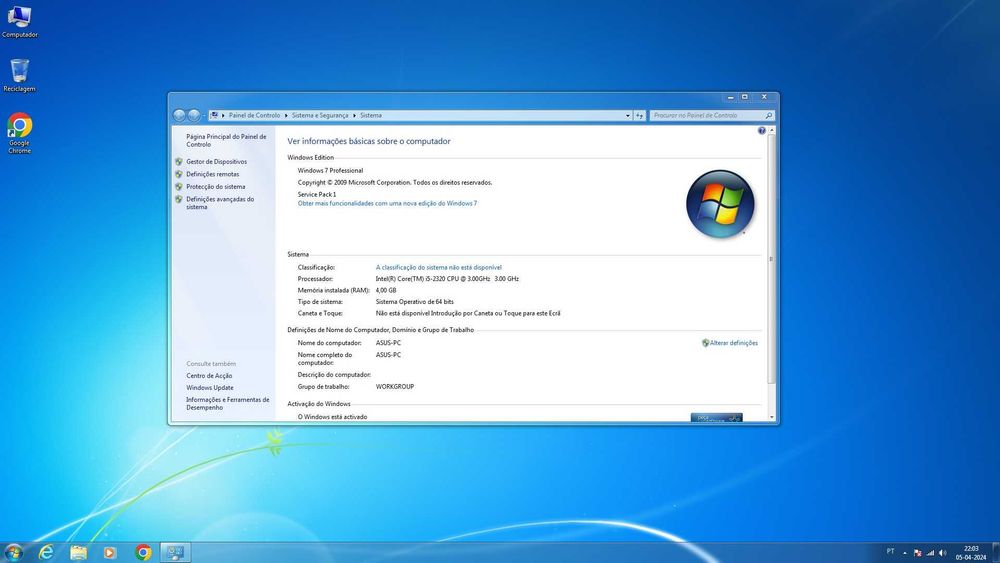Open the Reciclagem recycle bin icon

click(x=19, y=75)
